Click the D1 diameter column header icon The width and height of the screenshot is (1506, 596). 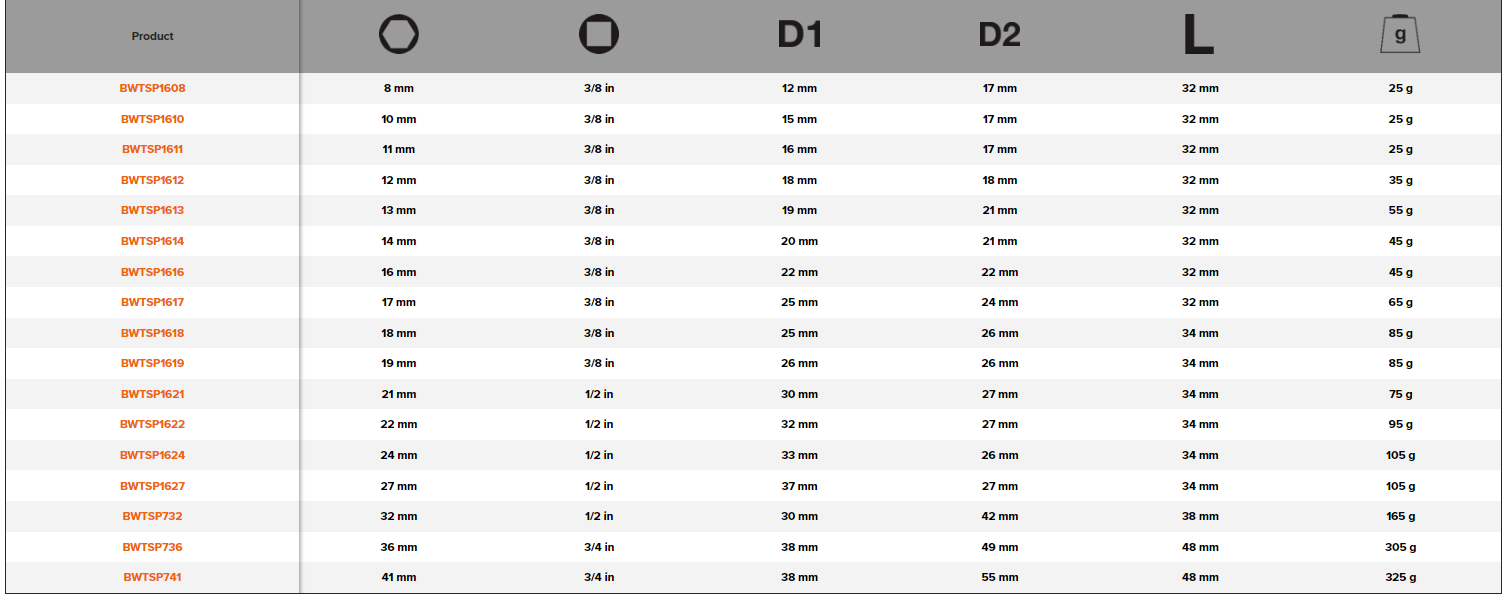pos(799,35)
